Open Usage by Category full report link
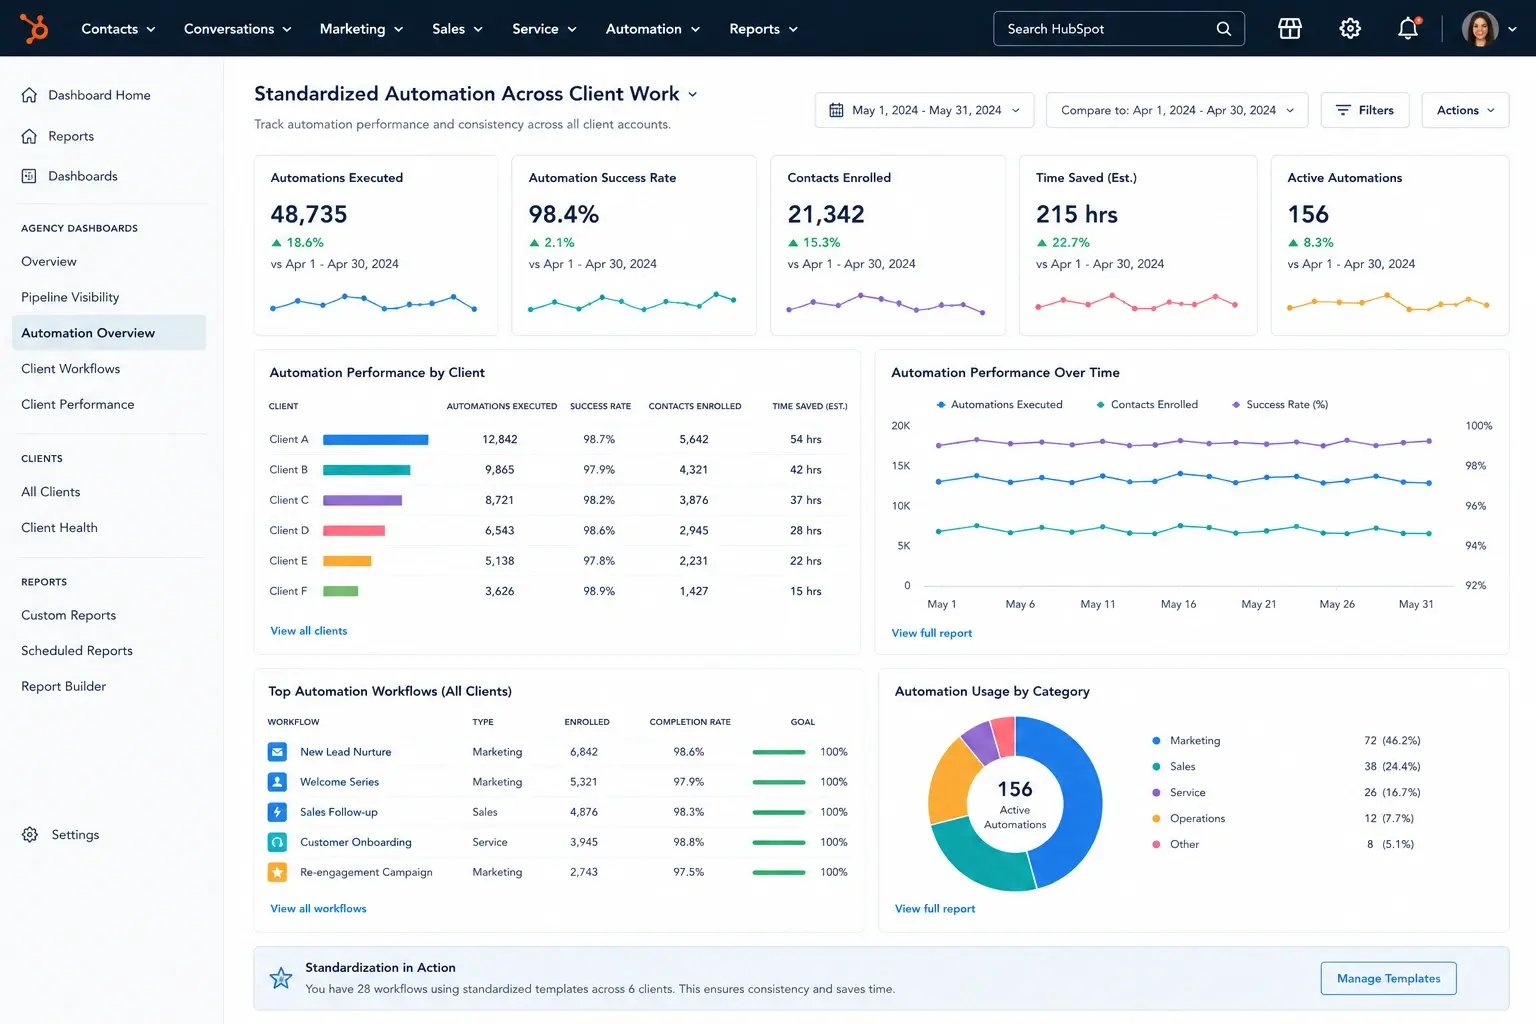The width and height of the screenshot is (1536, 1024). coord(935,909)
